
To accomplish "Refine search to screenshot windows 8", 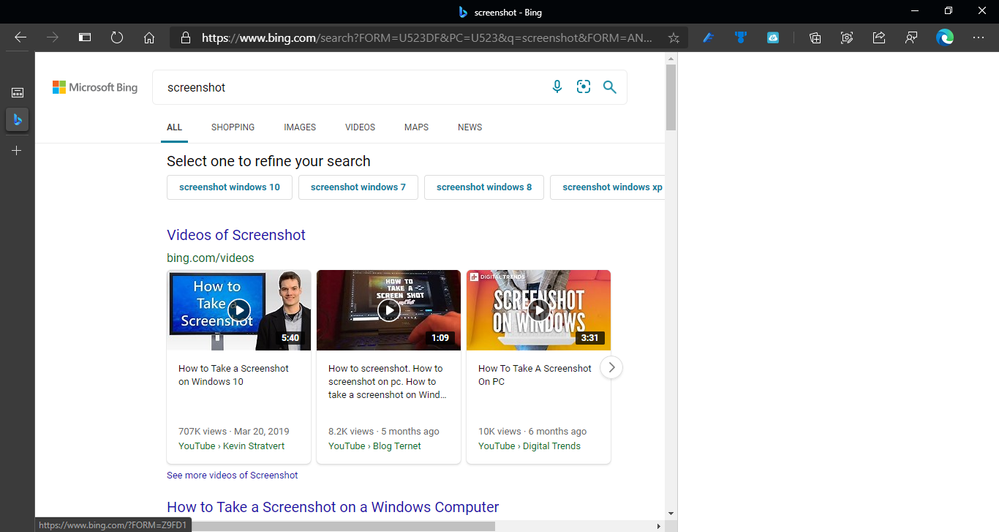I will pyautogui.click(x=484, y=187).
